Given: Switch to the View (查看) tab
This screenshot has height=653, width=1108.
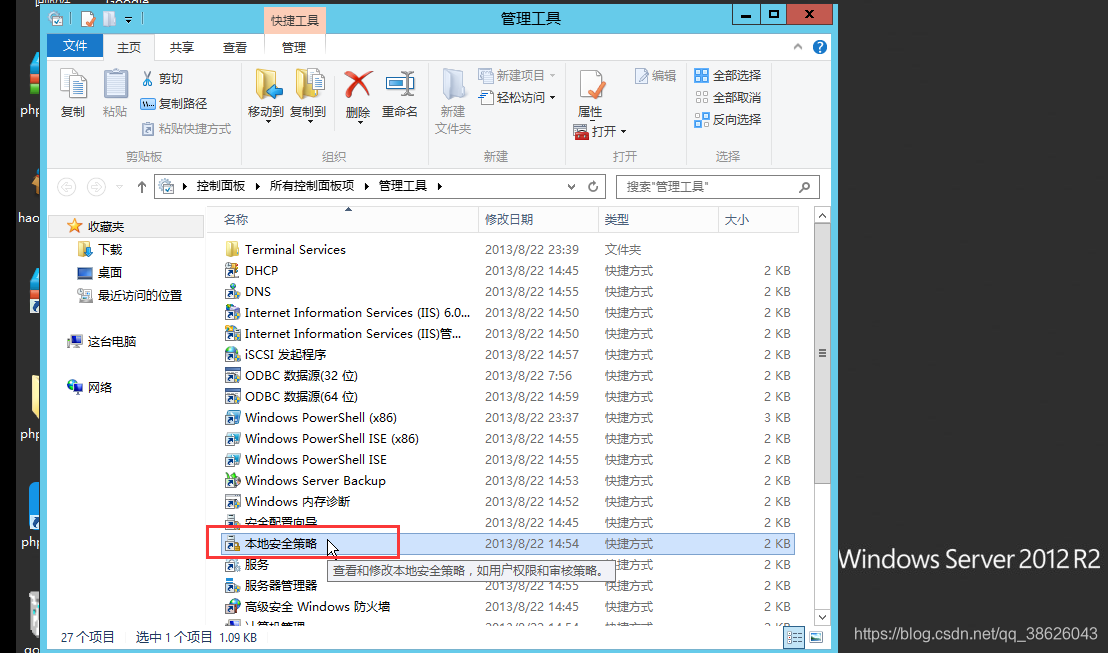Looking at the screenshot, I should [x=235, y=47].
